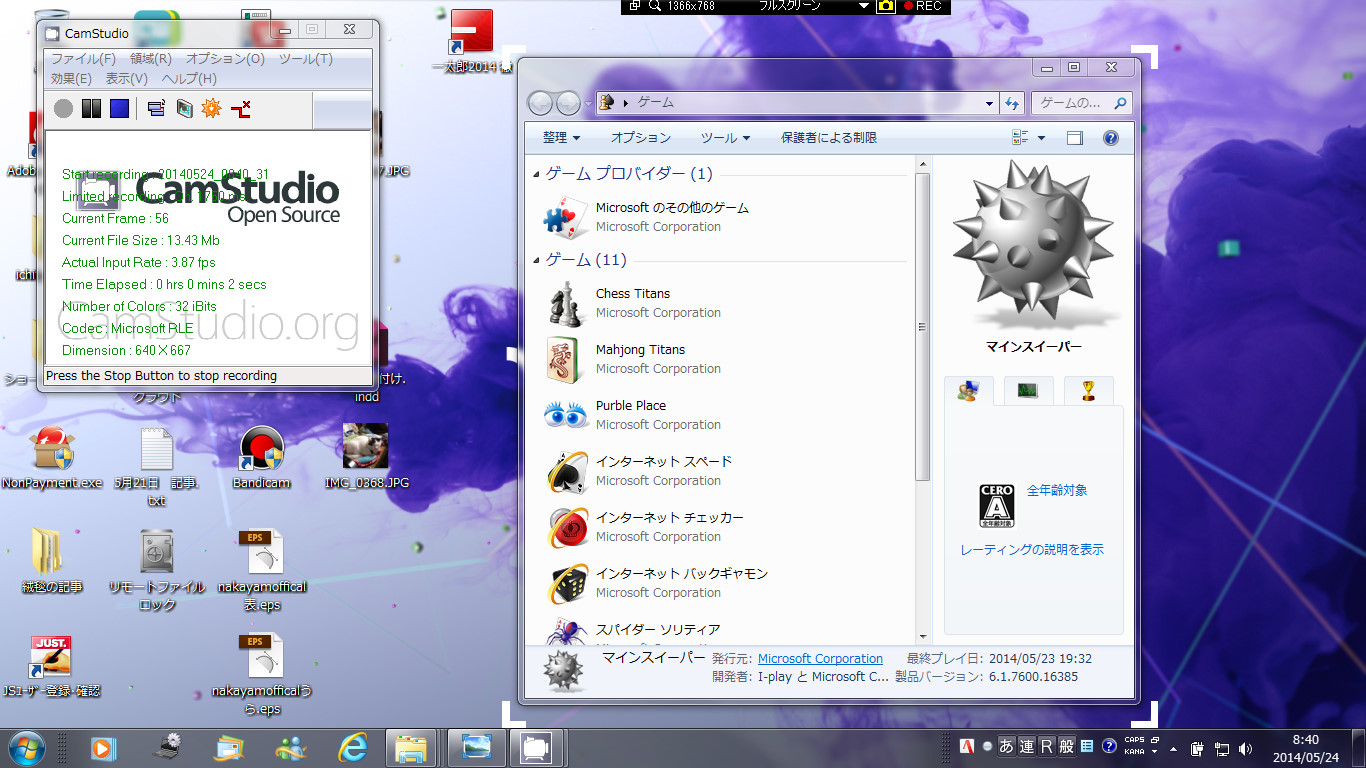Click the Windows Start button
Viewport: 1366px width, 768px height.
point(25,748)
